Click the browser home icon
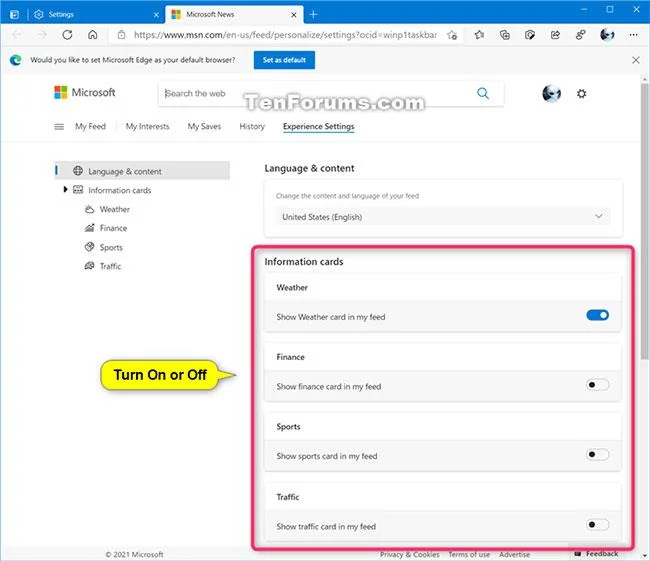 (x=92, y=35)
